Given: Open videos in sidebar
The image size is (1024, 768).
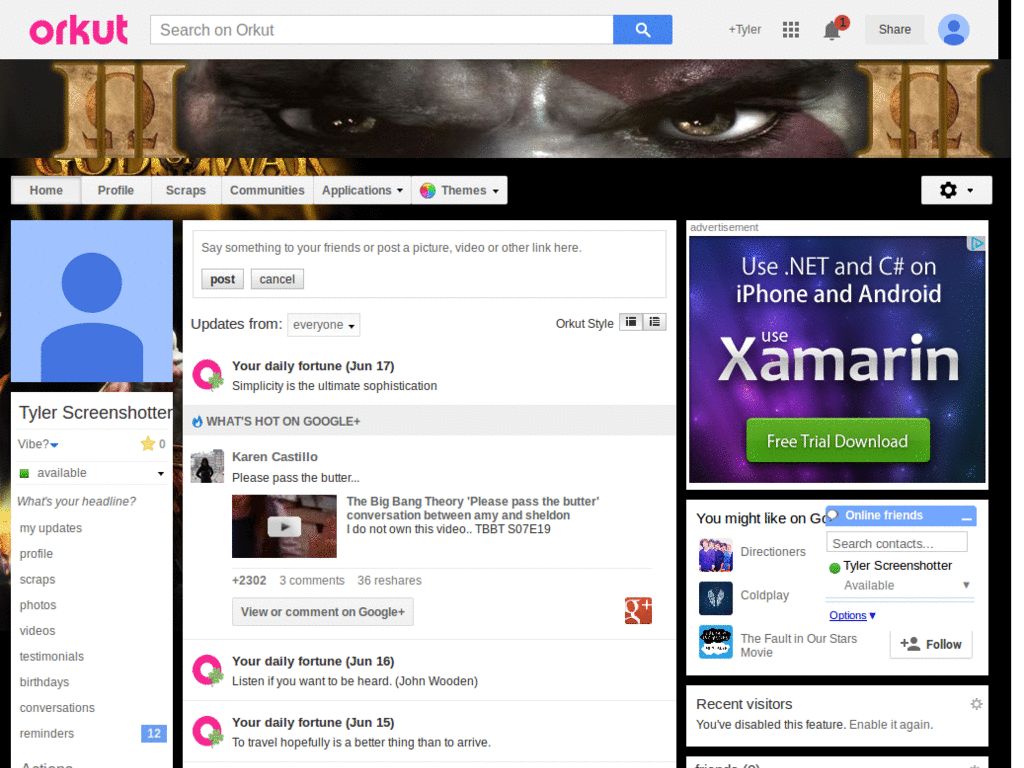Looking at the screenshot, I should tap(37, 631).
